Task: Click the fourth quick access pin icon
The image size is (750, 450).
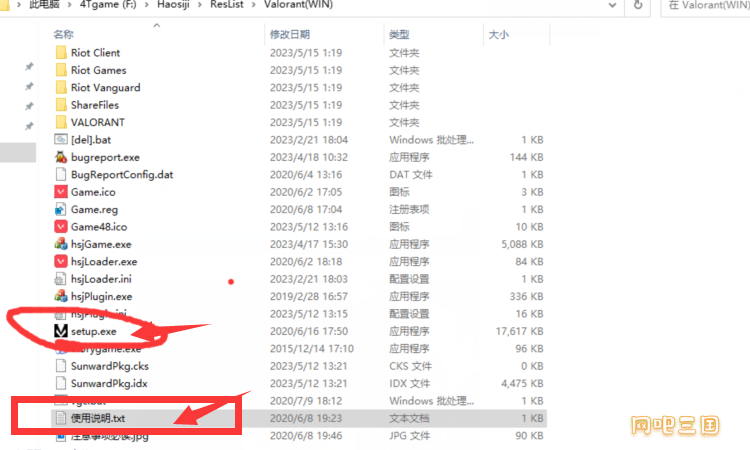Action: click(29, 126)
